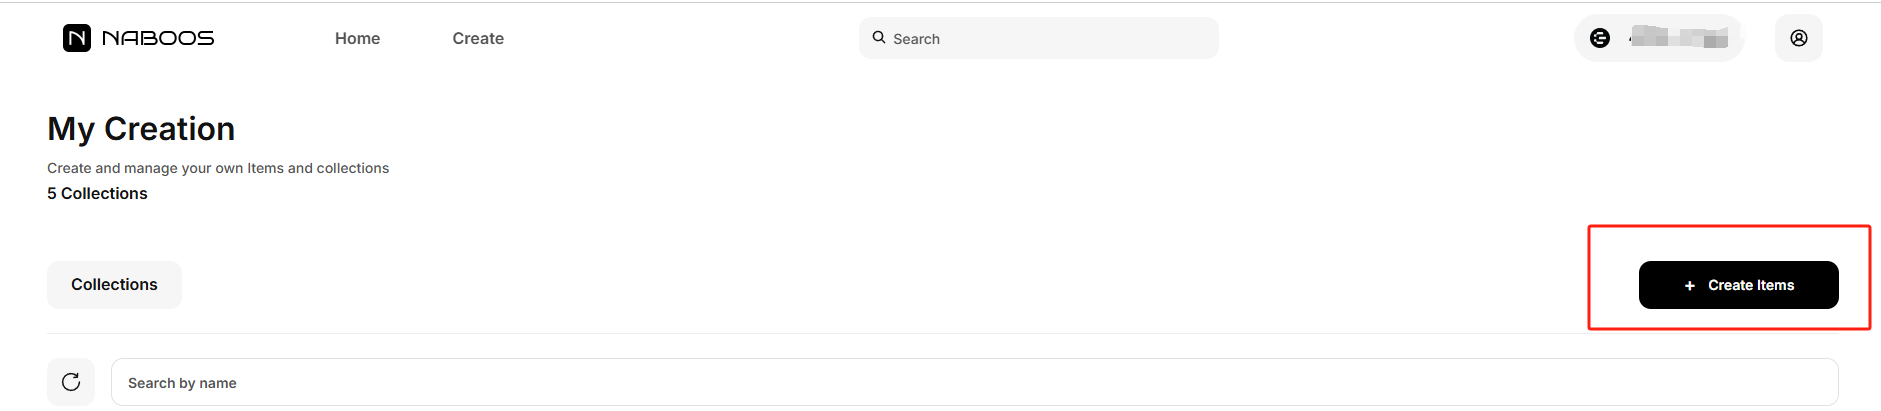Click the NABOOS wordmark text
Image resolution: width=1881 pixels, height=411 pixels.
[158, 38]
